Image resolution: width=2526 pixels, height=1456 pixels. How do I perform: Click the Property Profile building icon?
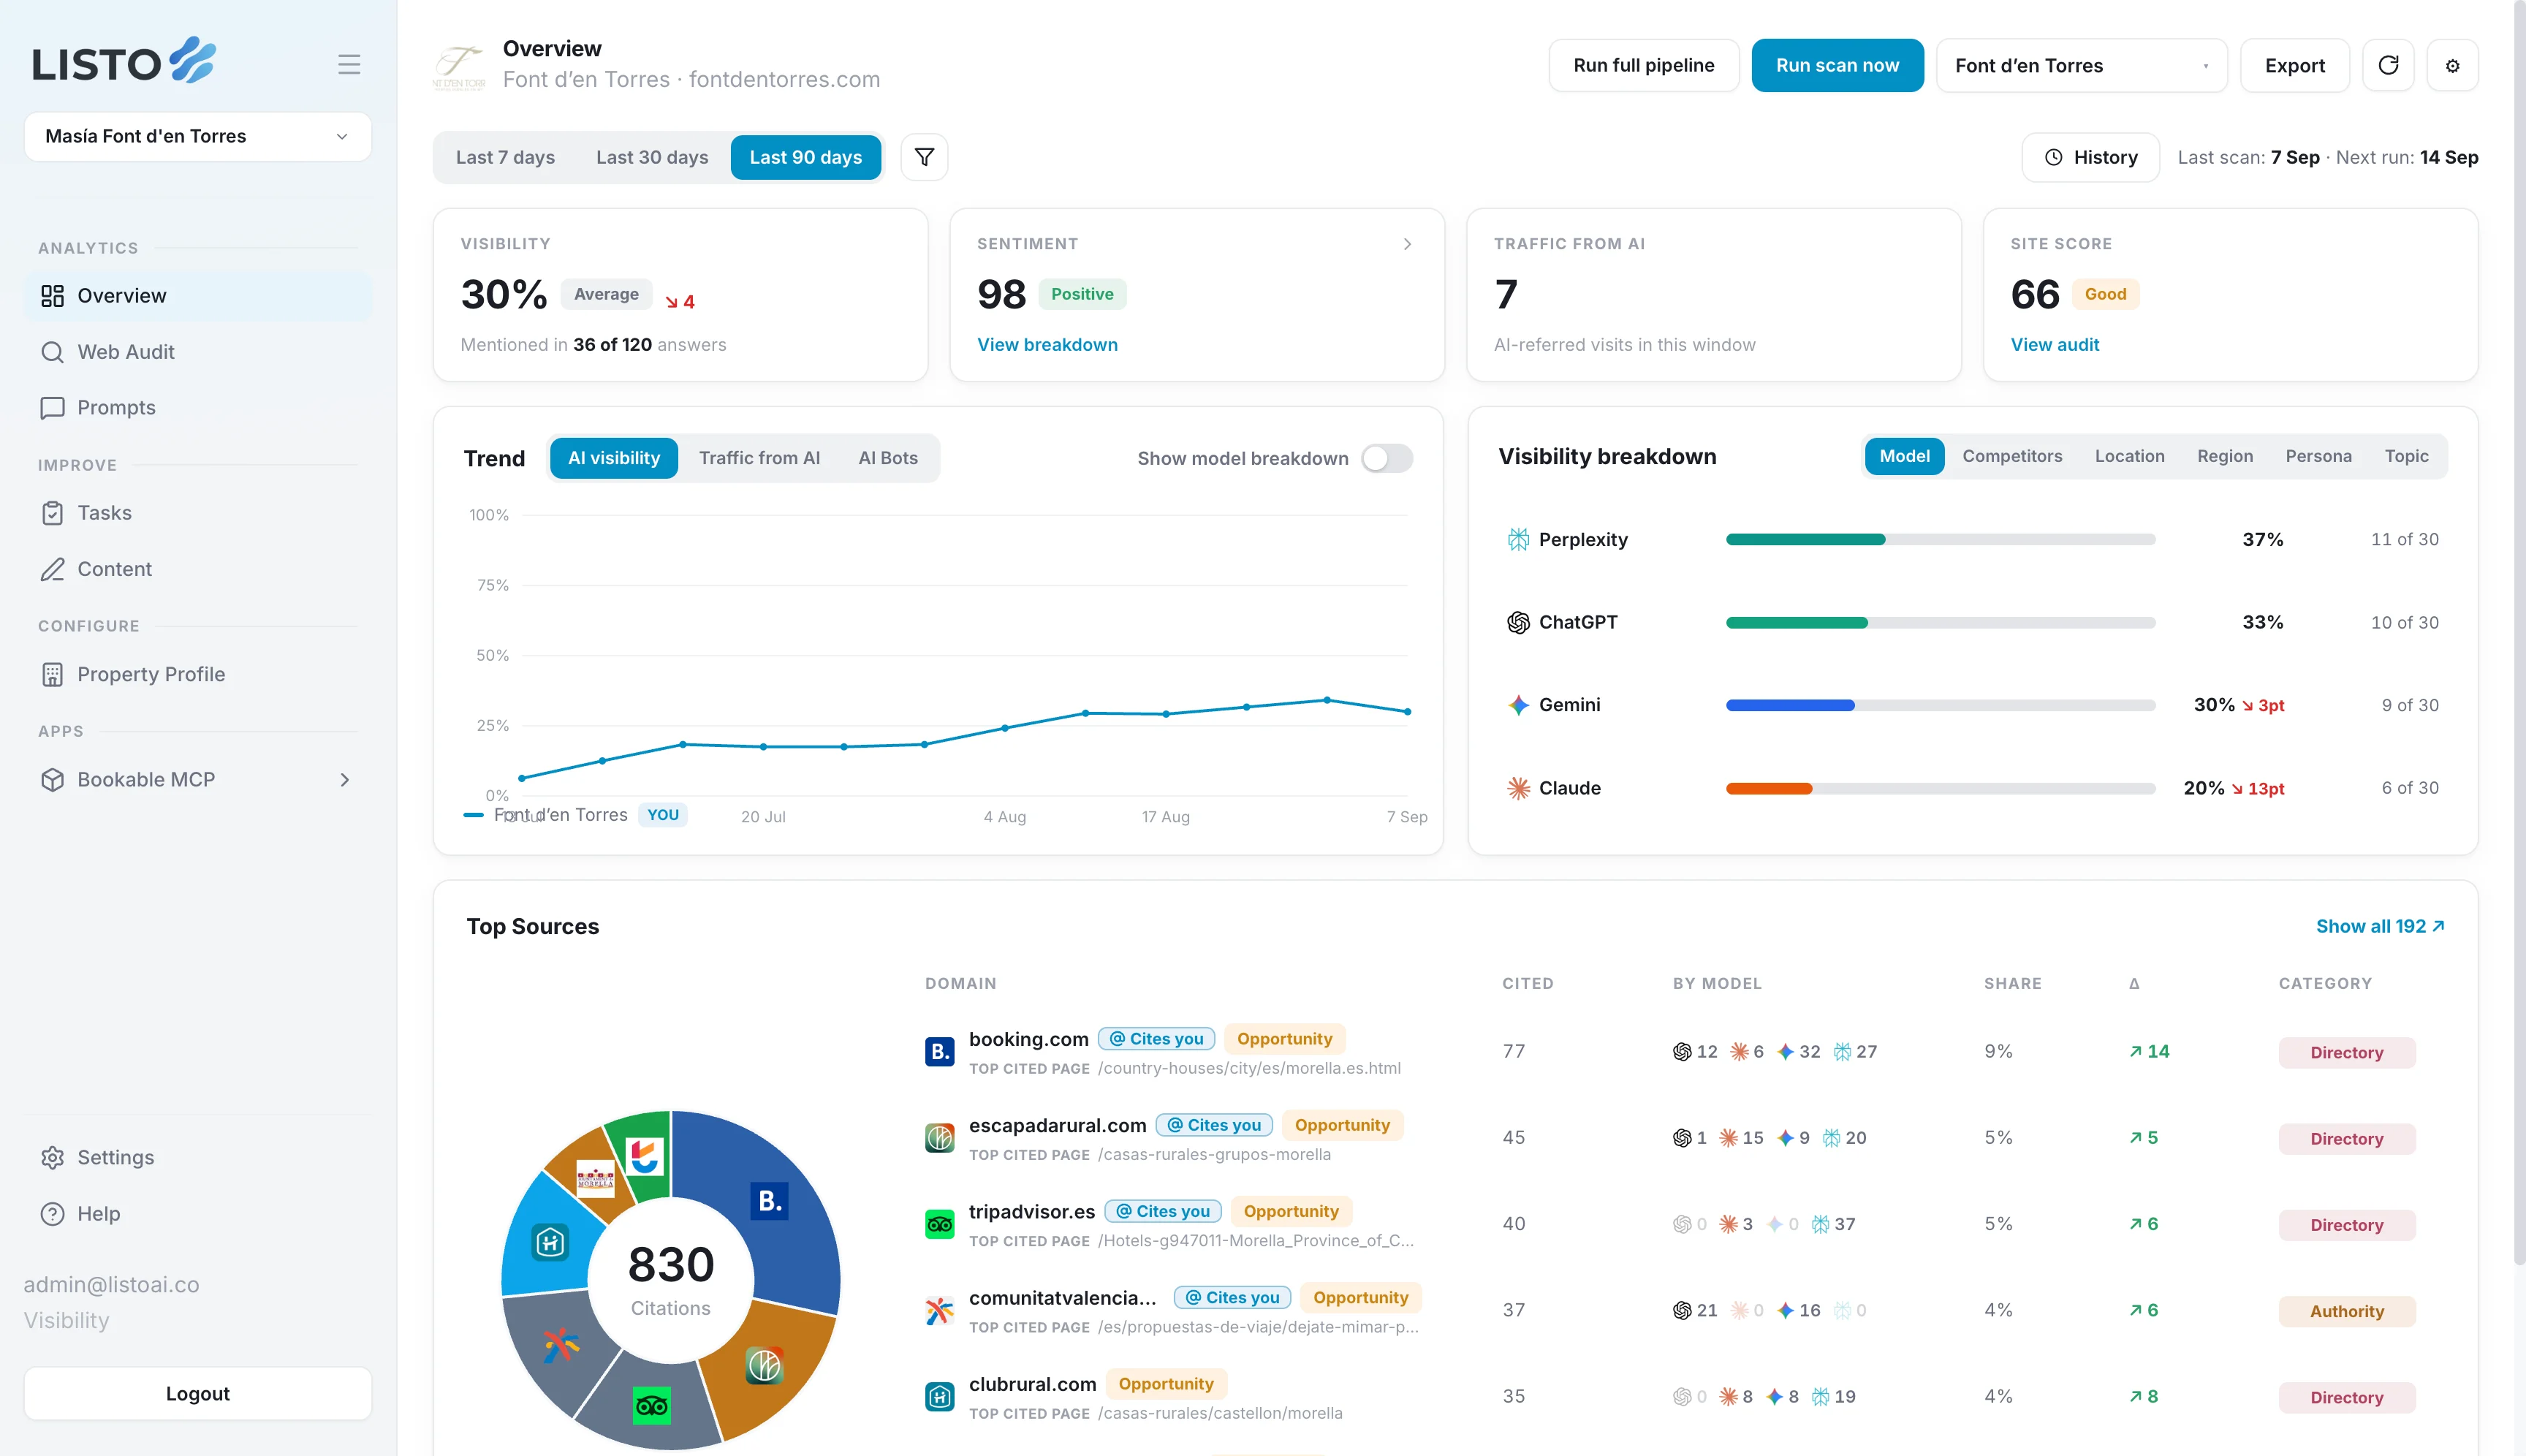pos(52,675)
